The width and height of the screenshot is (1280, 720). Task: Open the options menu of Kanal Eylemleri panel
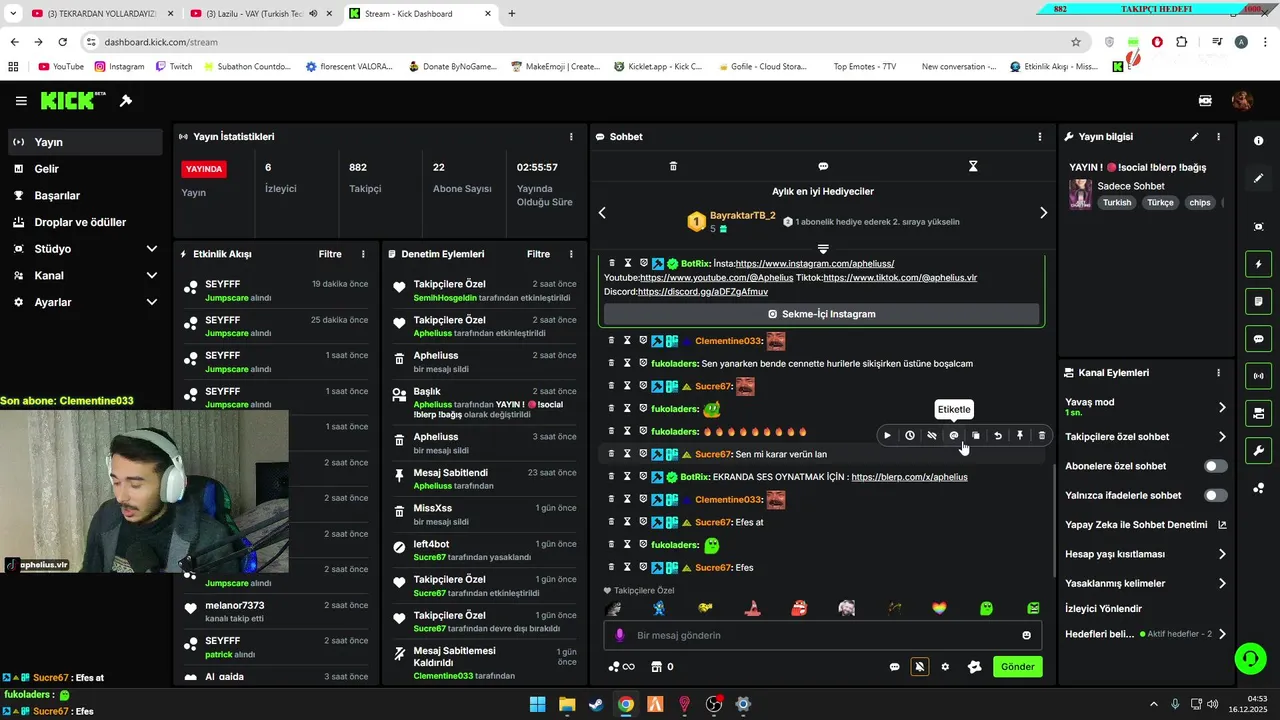pos(1218,373)
